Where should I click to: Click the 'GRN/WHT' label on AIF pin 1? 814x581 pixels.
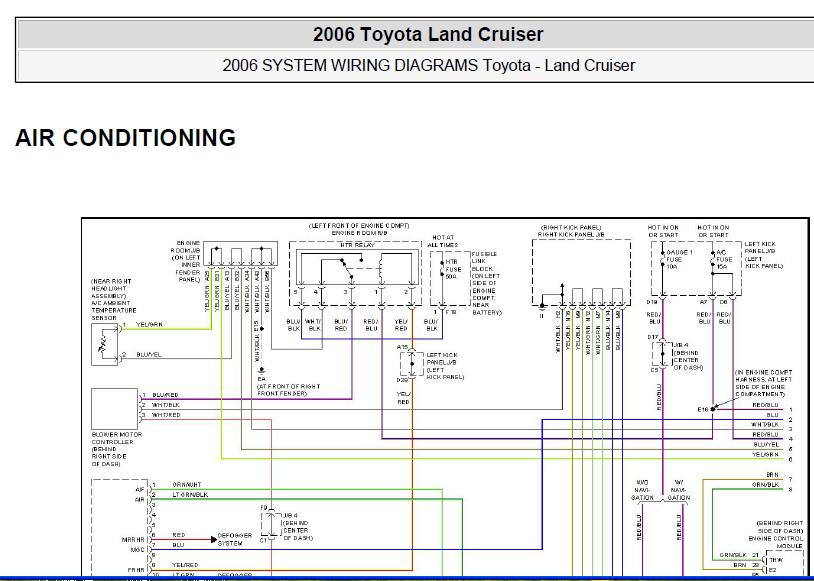[186, 485]
